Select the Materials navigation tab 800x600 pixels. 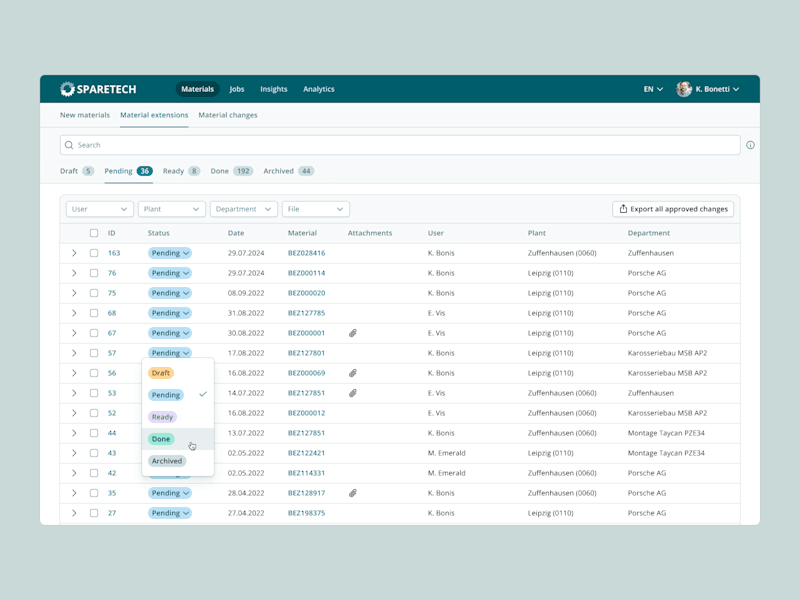coord(197,89)
